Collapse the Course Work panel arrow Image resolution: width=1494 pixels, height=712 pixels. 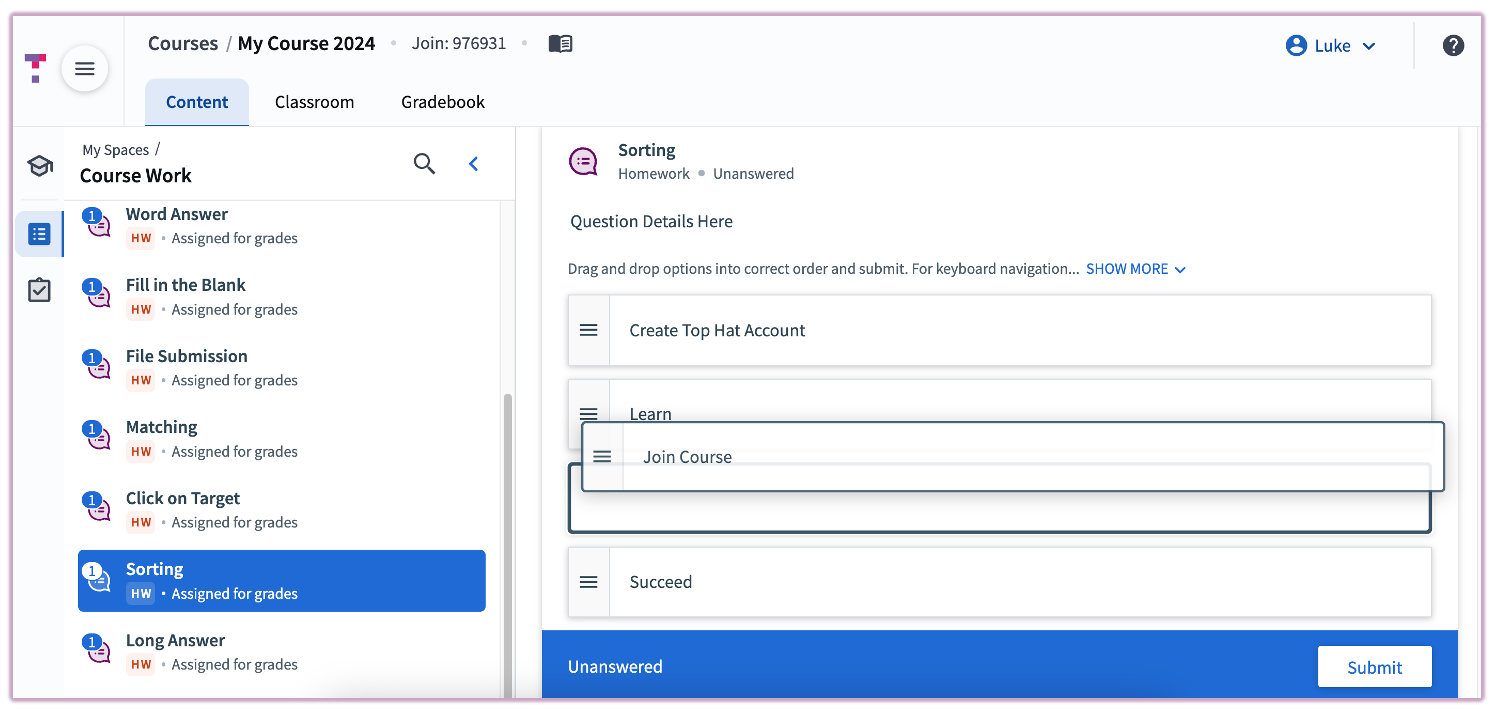pos(474,164)
